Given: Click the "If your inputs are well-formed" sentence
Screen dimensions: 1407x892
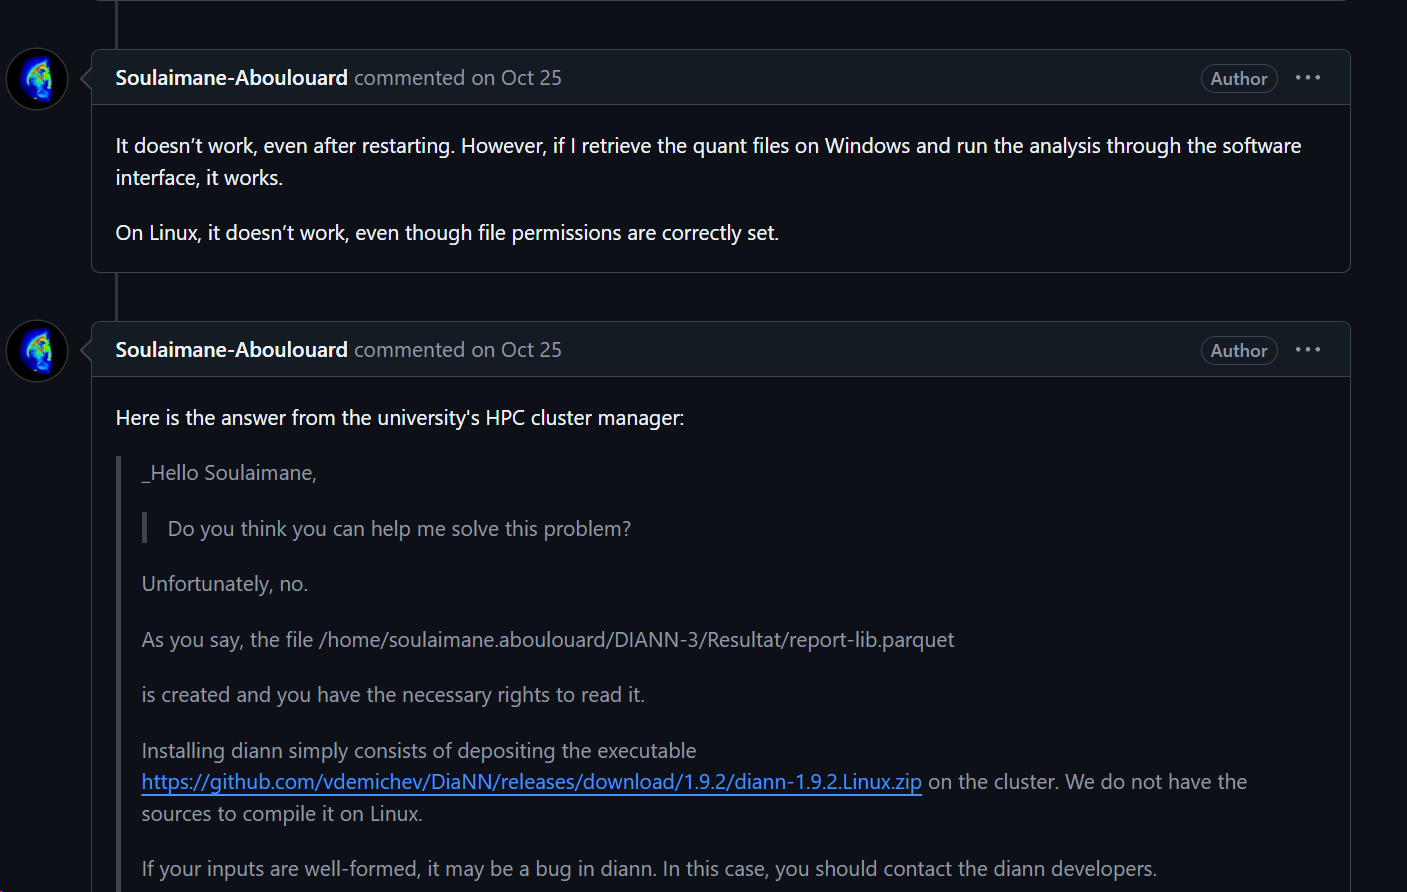Looking at the screenshot, I should (648, 869).
